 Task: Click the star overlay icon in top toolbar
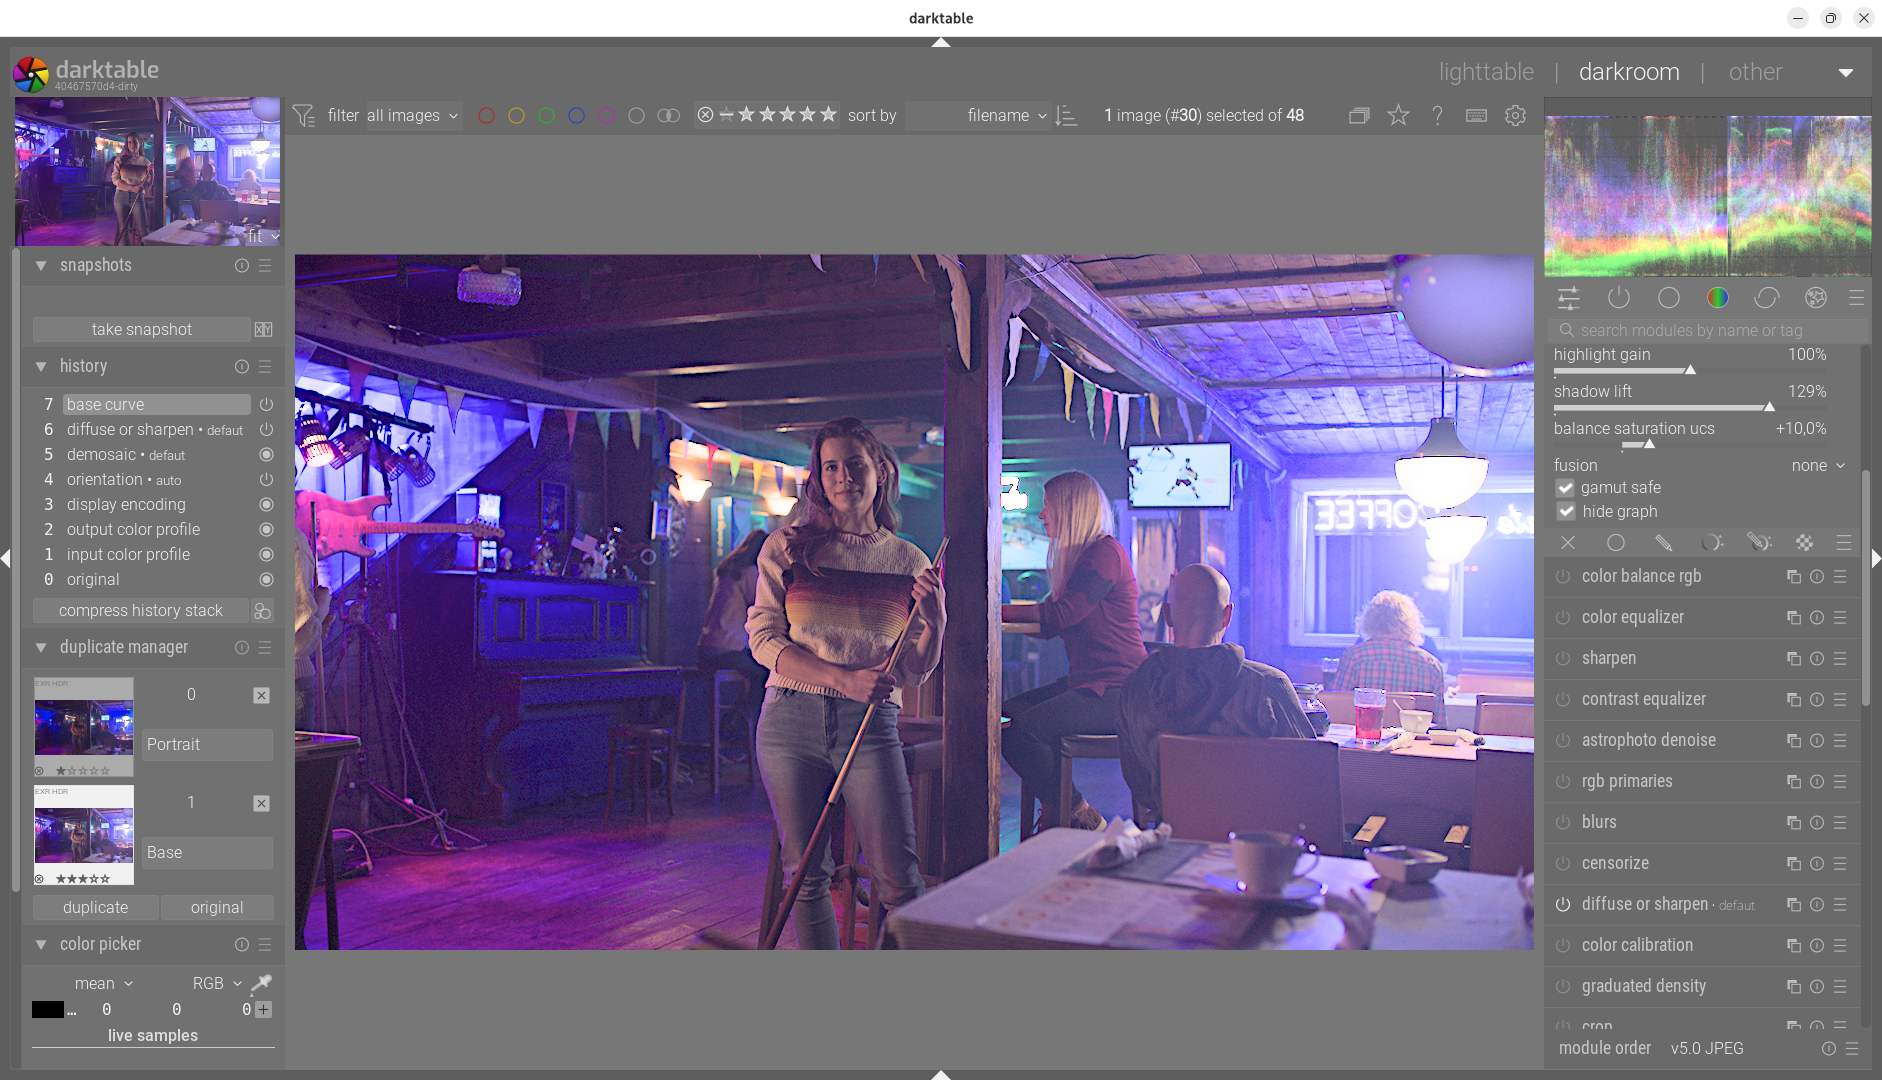(1398, 116)
